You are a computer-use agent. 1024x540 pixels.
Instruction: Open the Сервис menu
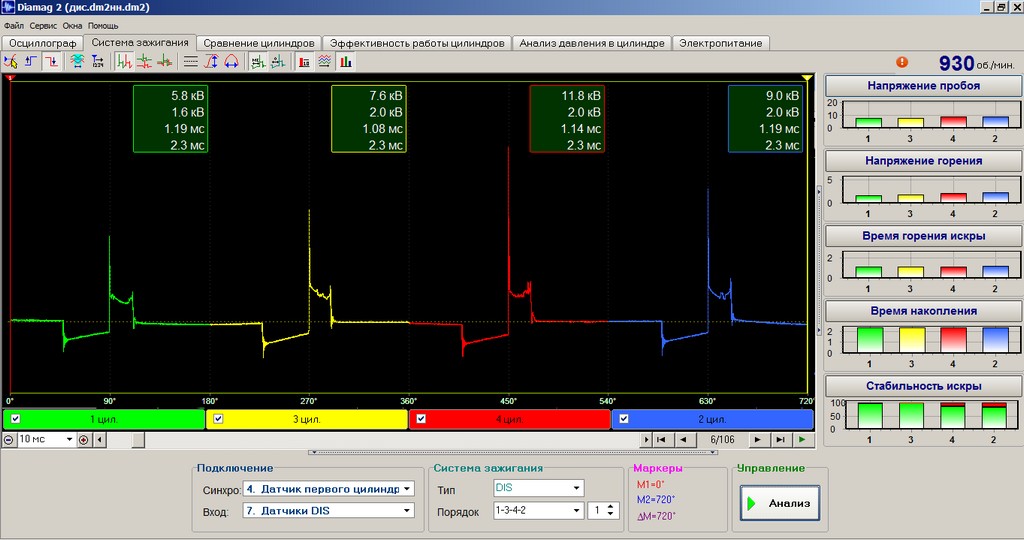click(x=43, y=26)
